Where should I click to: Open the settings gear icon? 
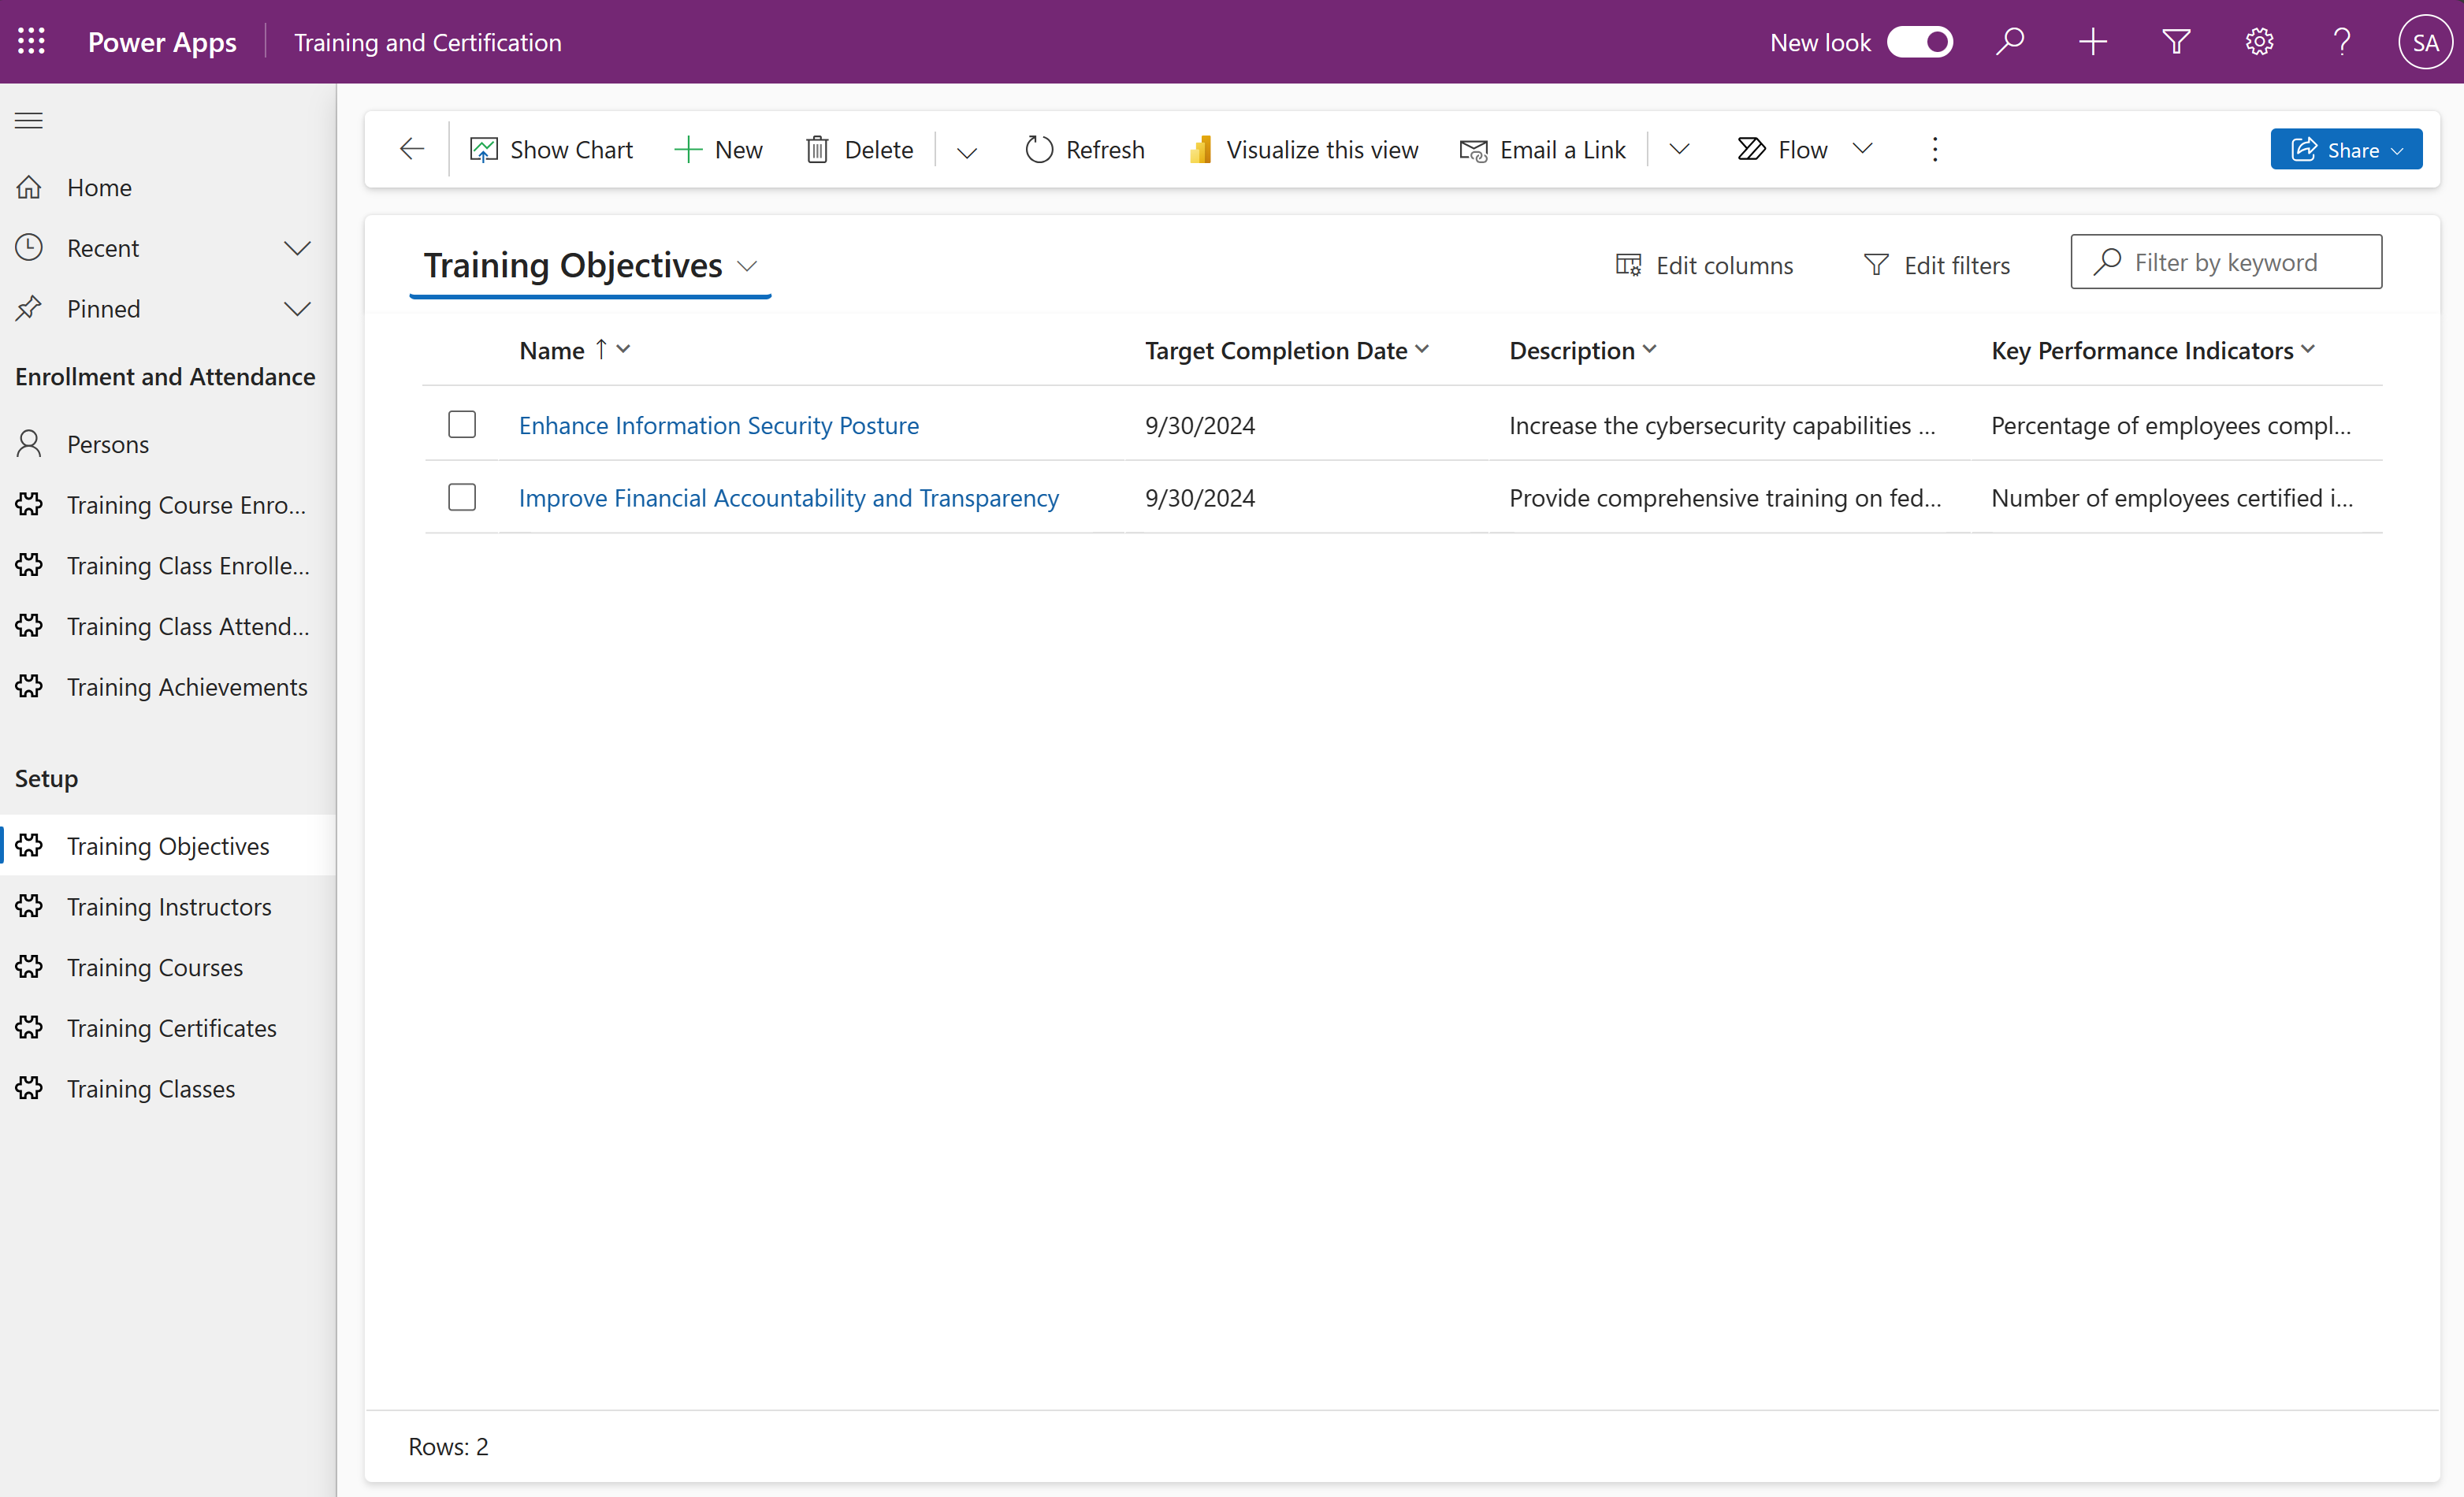point(2259,42)
